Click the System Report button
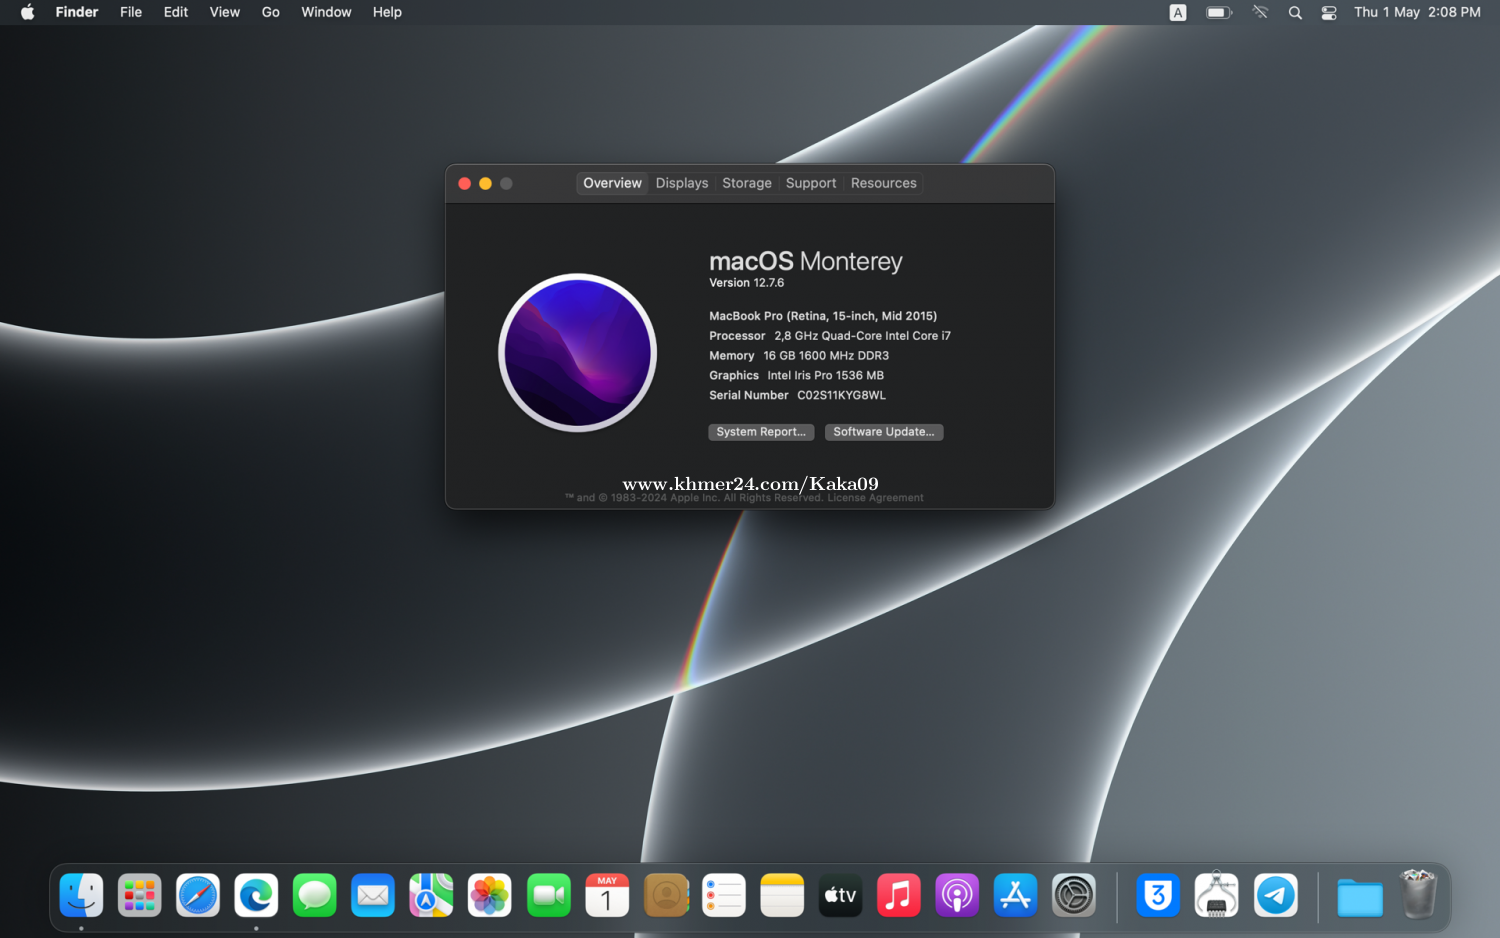 pyautogui.click(x=761, y=432)
